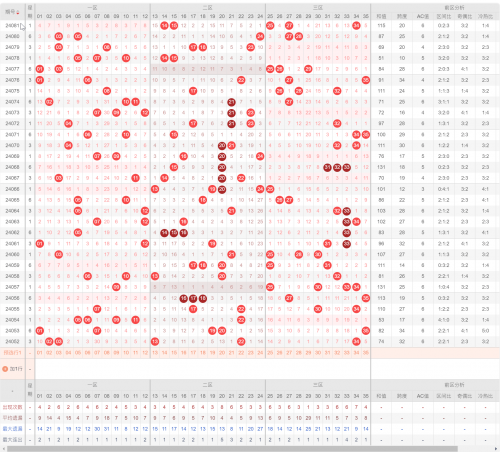Click the horizontal scrollbar thumb at bottom

point(232,449)
